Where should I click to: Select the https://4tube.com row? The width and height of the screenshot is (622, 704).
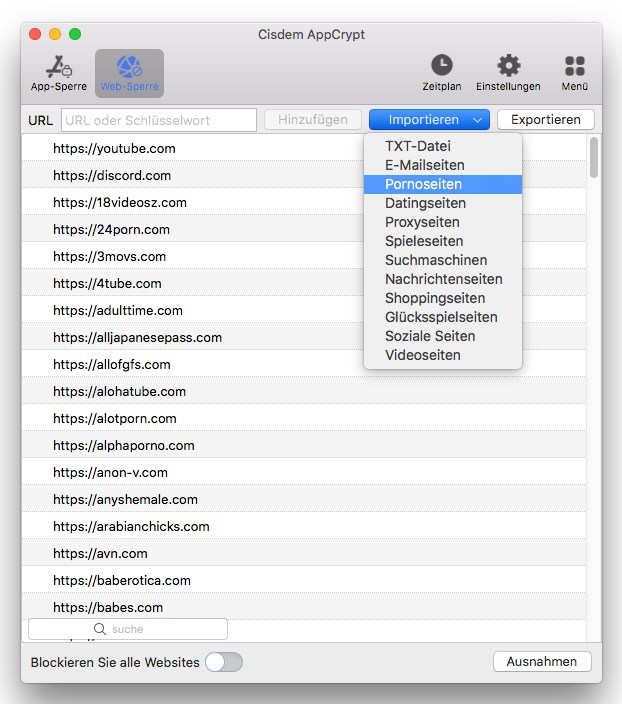tap(304, 283)
